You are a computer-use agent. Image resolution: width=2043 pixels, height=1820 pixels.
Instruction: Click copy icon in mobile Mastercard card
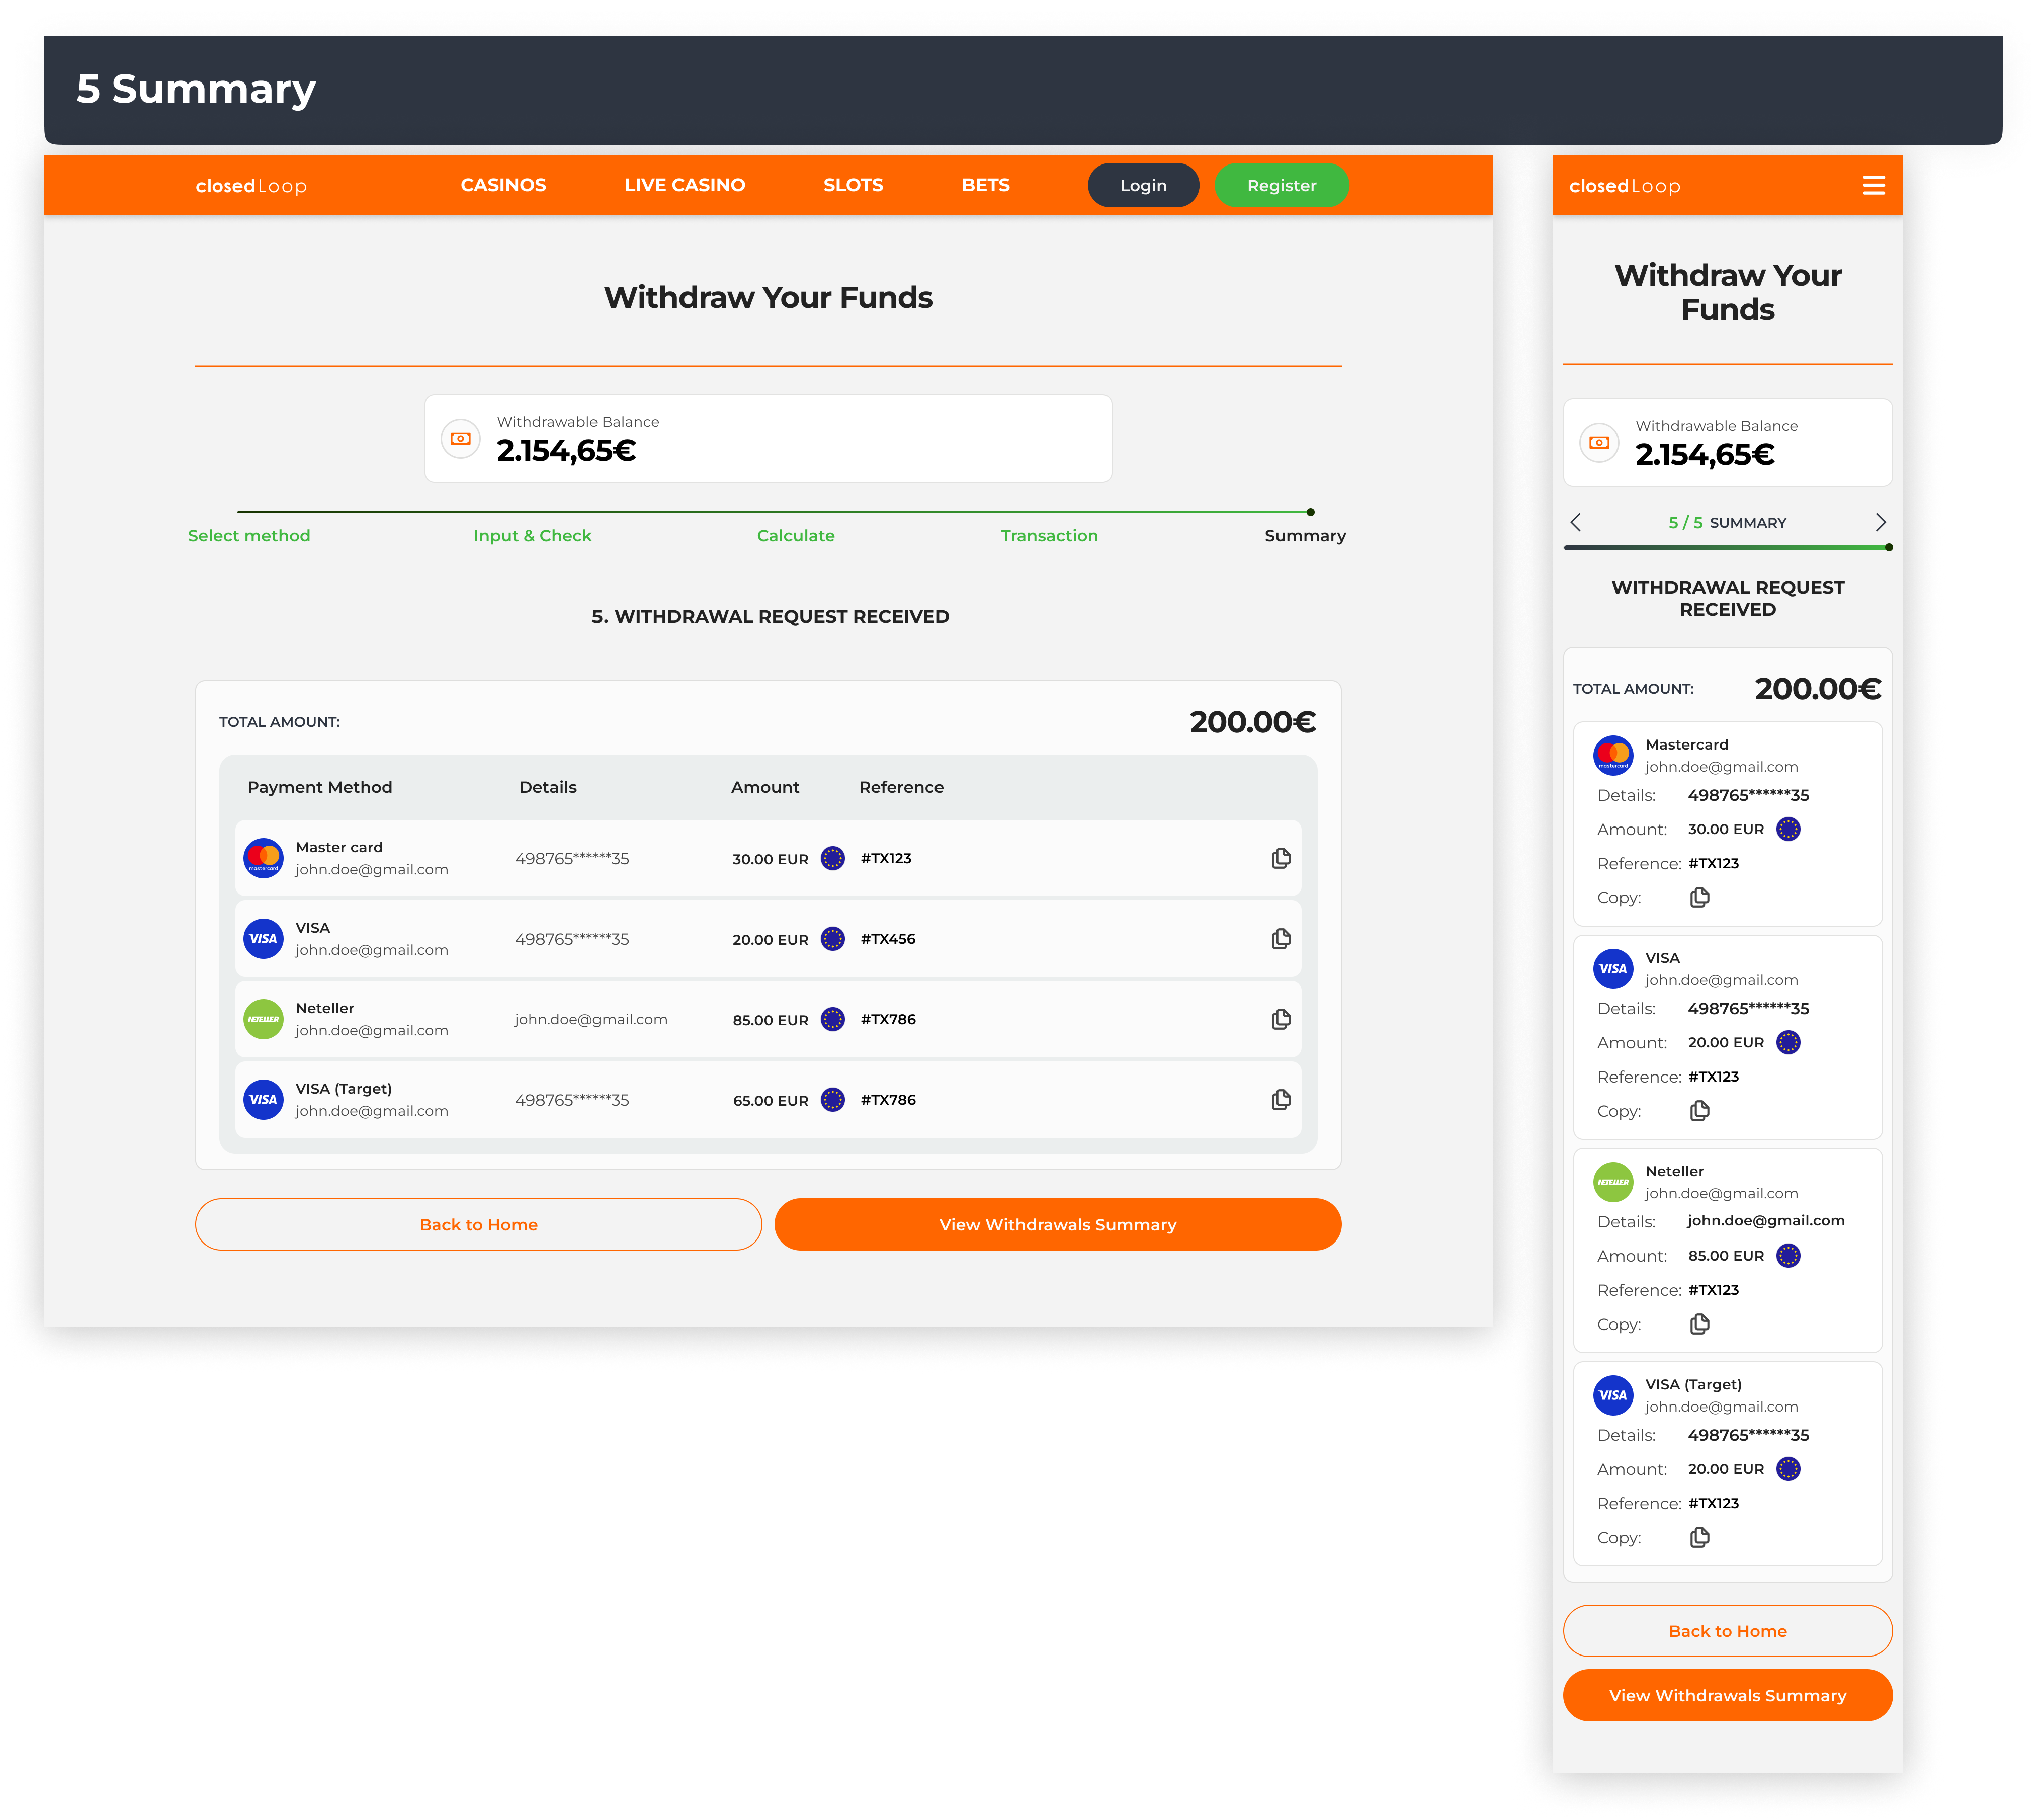tap(1700, 898)
